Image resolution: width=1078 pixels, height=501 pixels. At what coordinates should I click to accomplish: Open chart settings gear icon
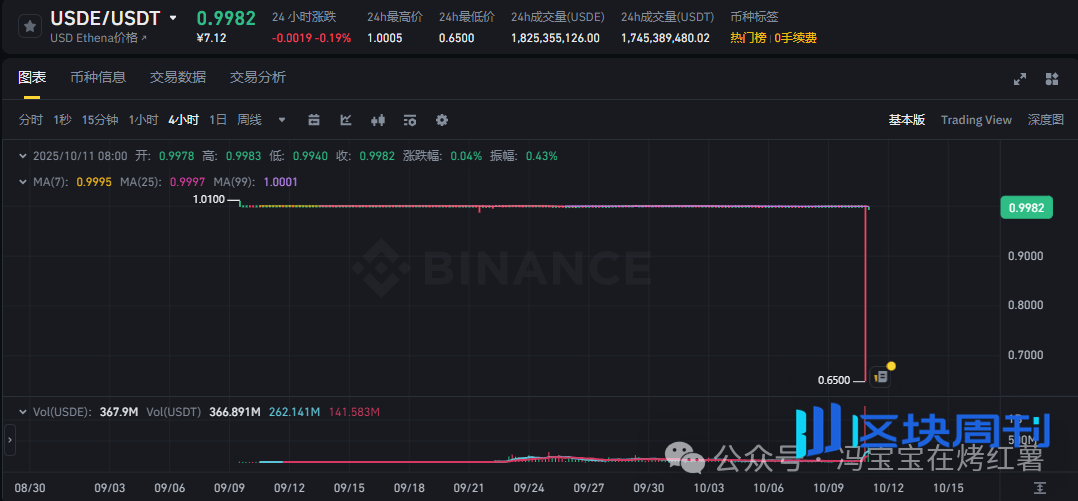click(x=442, y=120)
